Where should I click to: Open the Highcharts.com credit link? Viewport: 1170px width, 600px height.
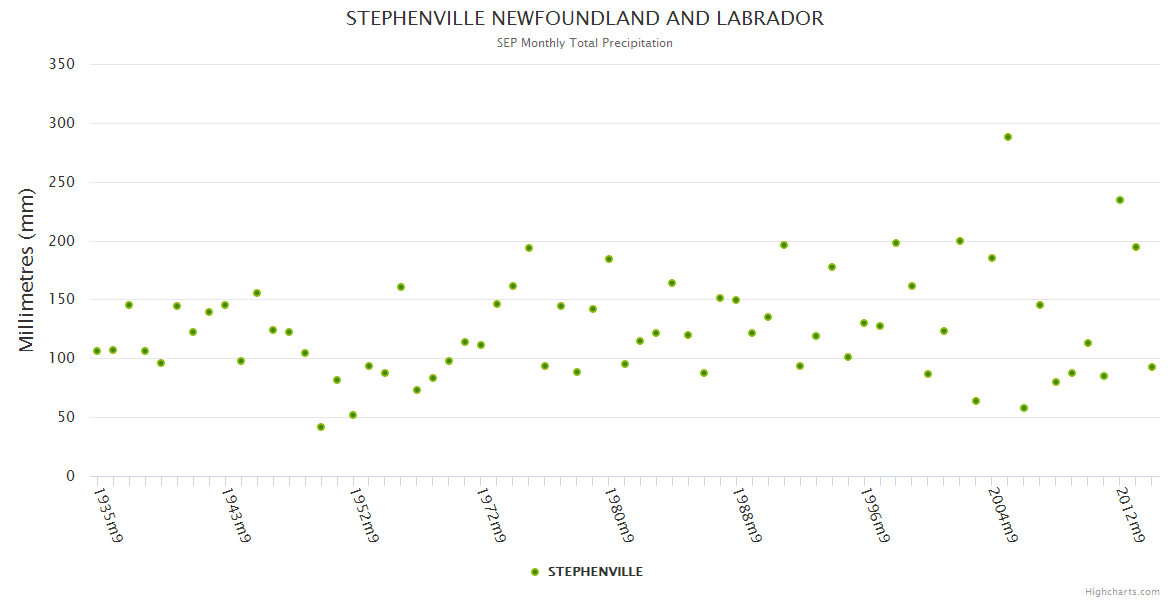tap(1122, 591)
